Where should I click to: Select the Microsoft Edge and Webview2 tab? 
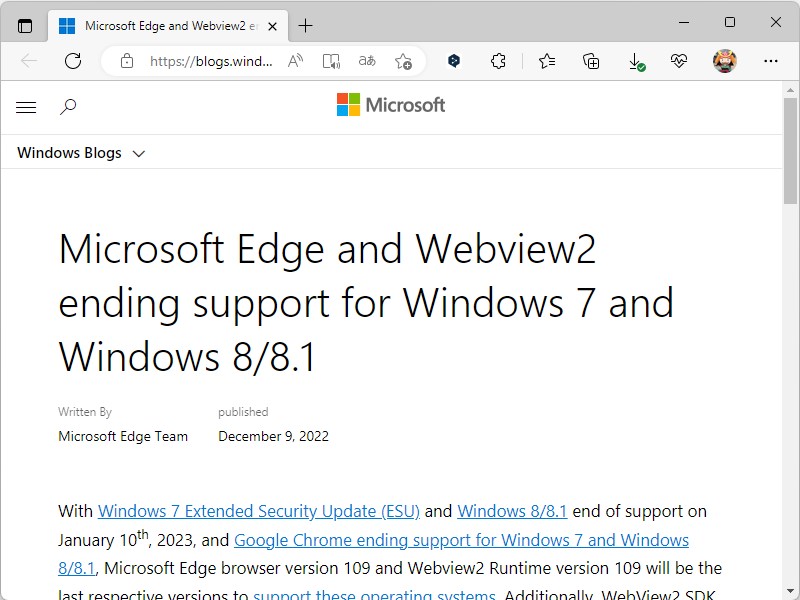(x=165, y=25)
